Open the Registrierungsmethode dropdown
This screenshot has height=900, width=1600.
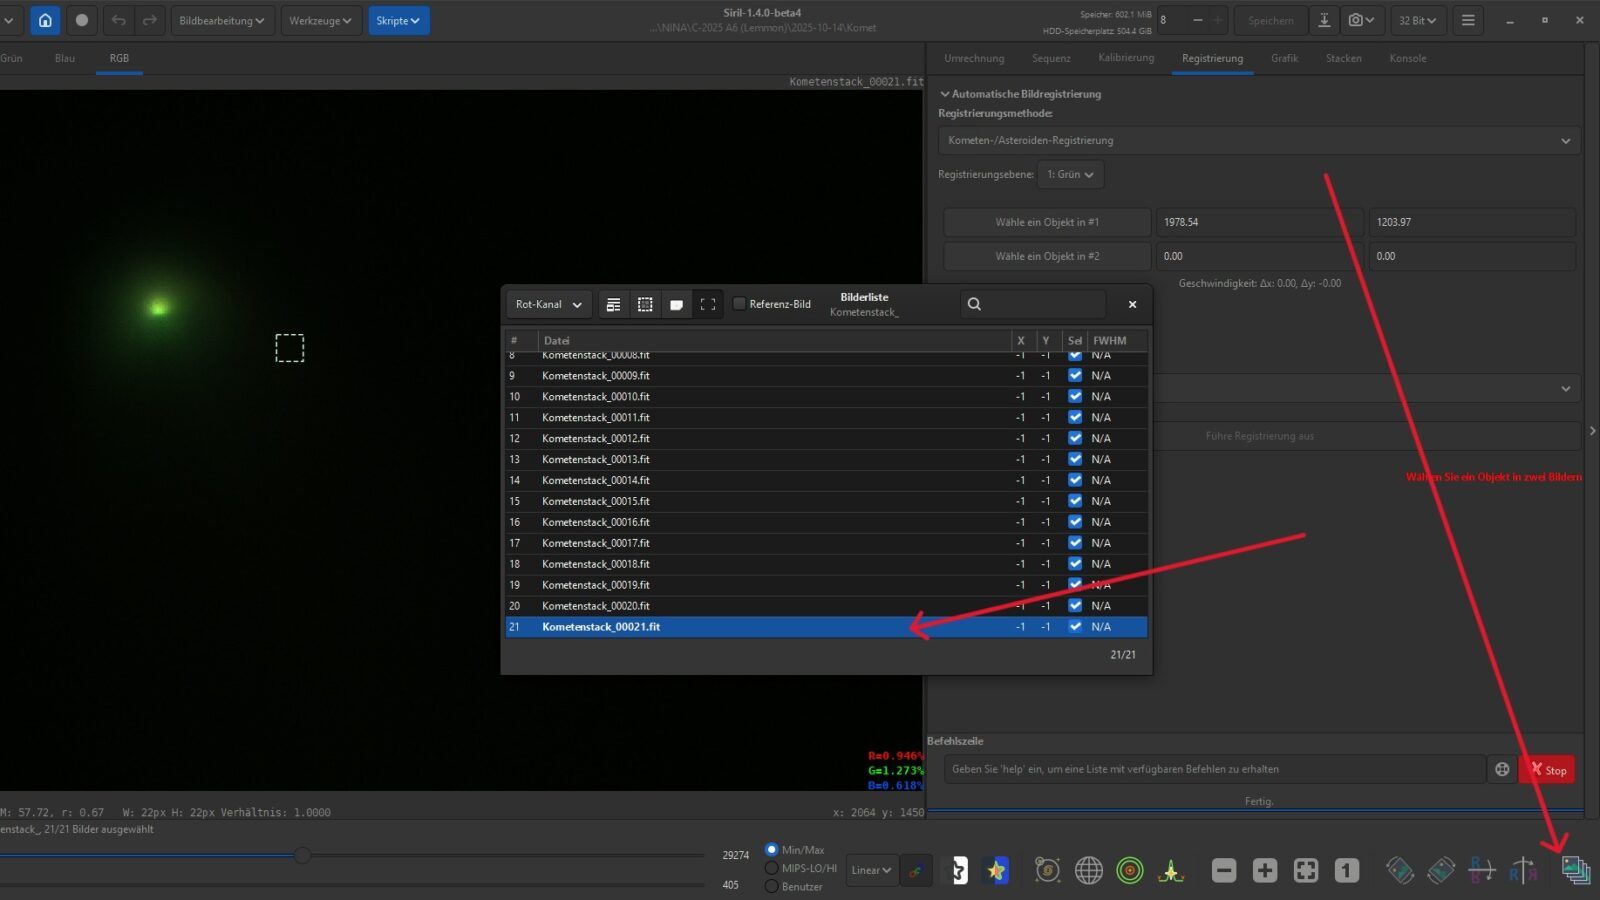[1258, 141]
